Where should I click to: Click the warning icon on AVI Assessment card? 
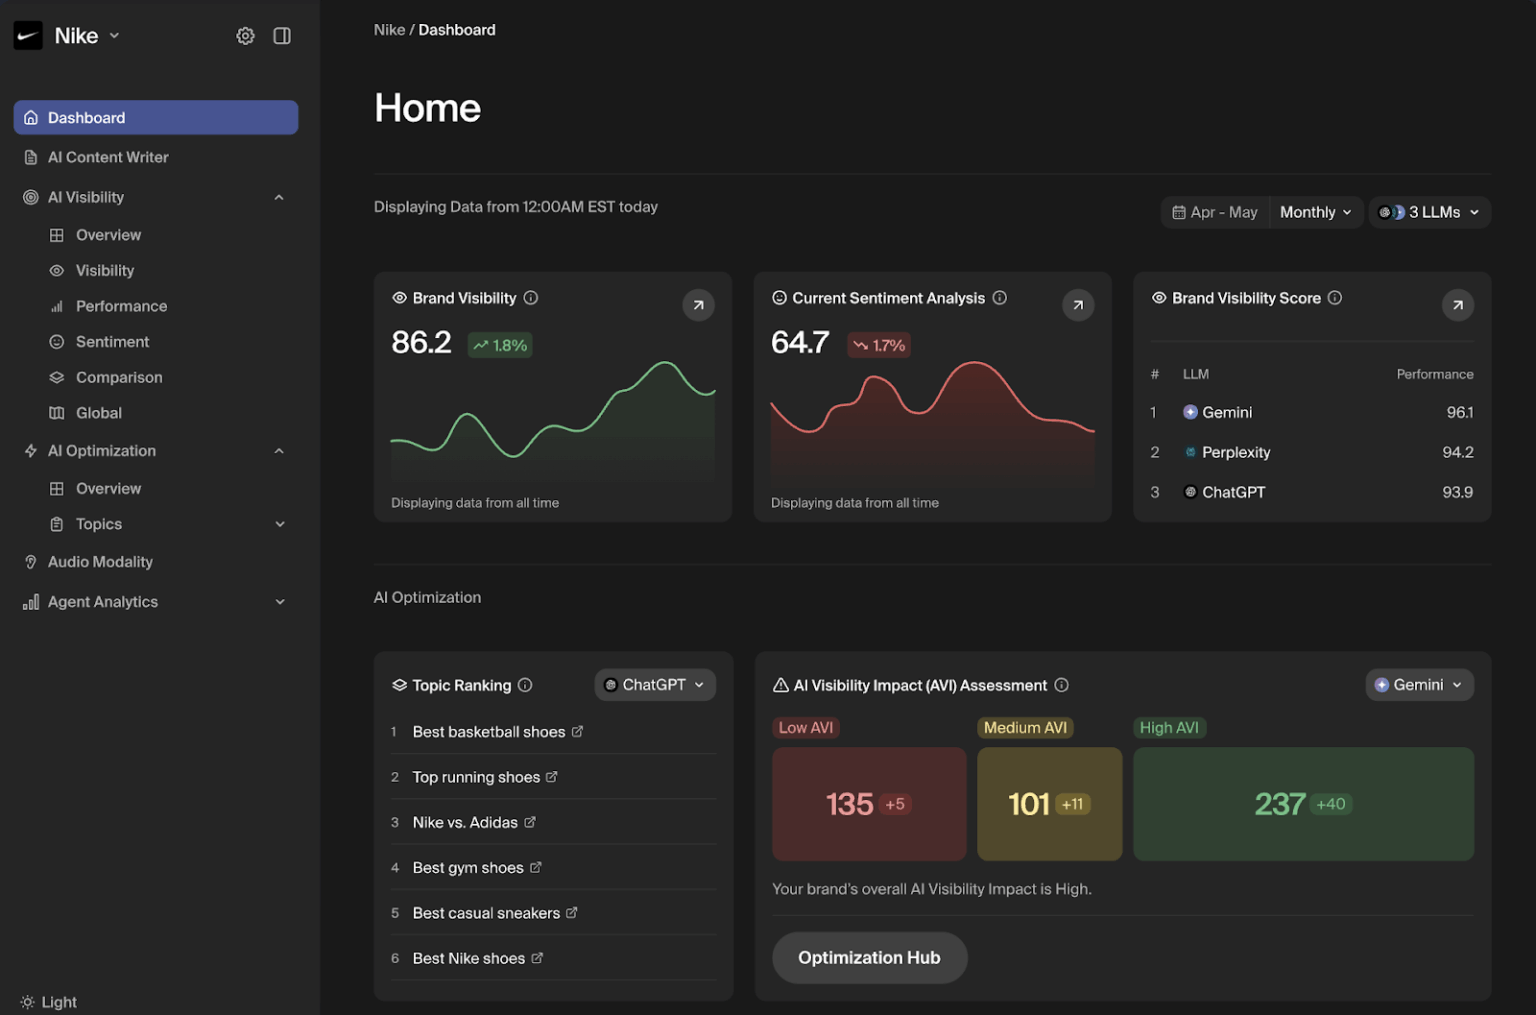780,685
